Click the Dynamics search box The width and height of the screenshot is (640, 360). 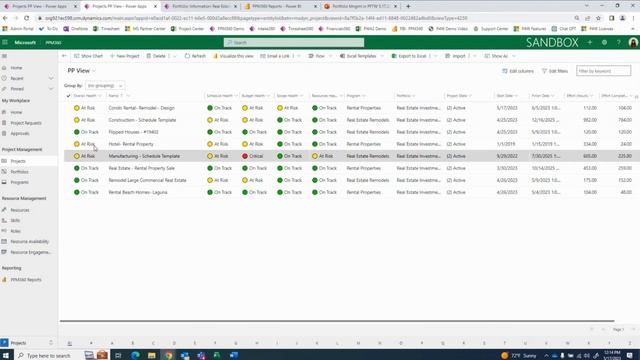[x=294, y=42]
